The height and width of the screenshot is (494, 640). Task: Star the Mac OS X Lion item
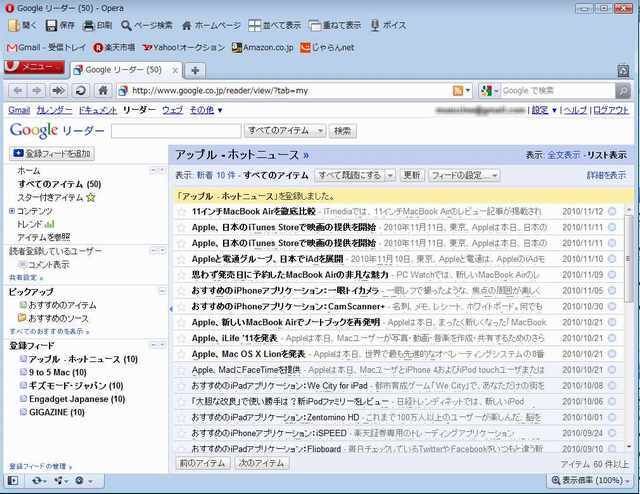point(181,354)
